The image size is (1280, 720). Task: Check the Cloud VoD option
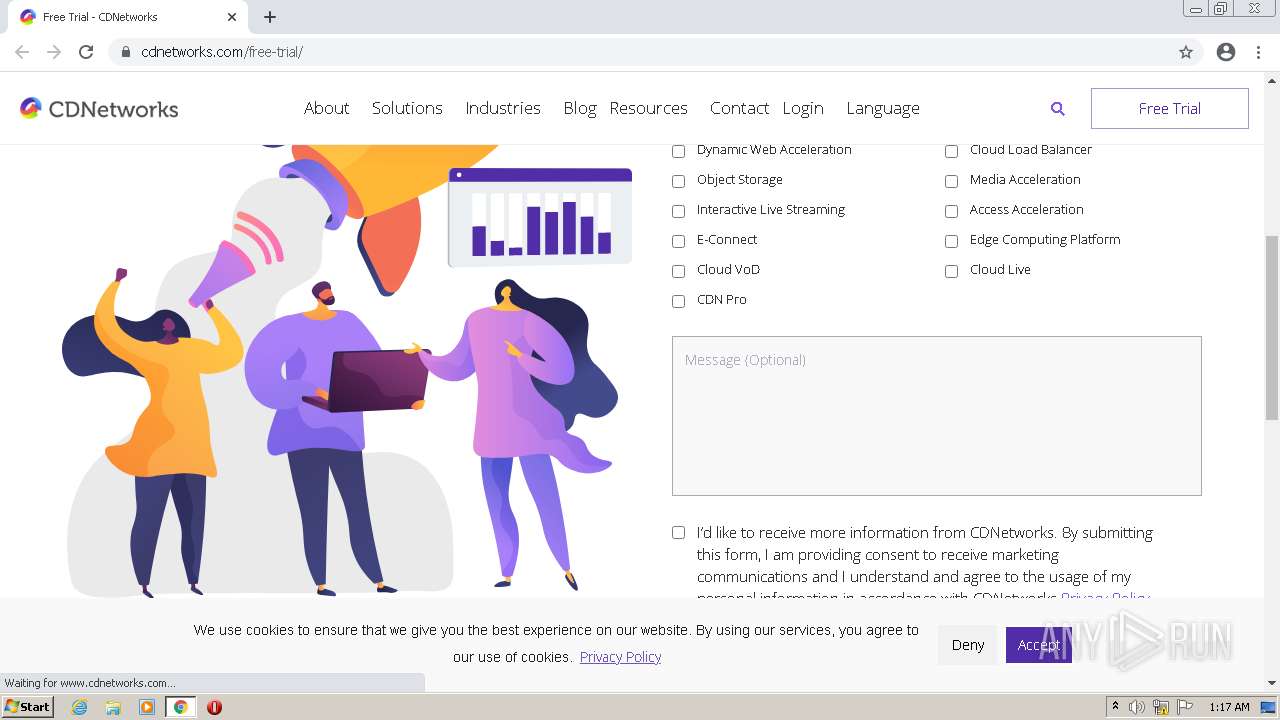(678, 271)
